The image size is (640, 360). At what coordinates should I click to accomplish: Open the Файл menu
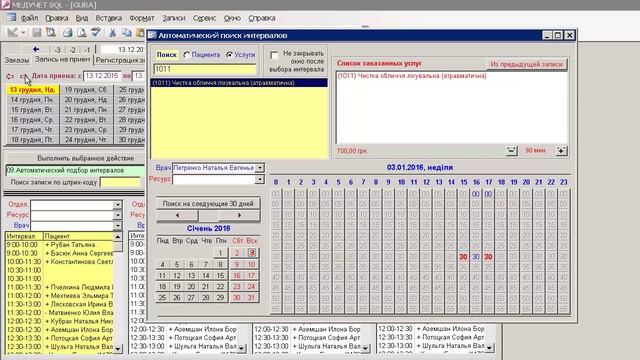click(29, 18)
